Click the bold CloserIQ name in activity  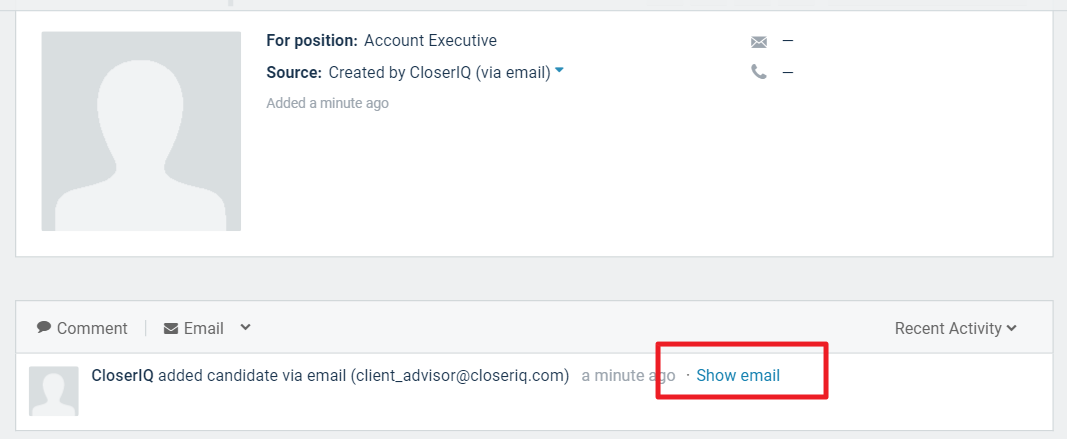(x=122, y=375)
